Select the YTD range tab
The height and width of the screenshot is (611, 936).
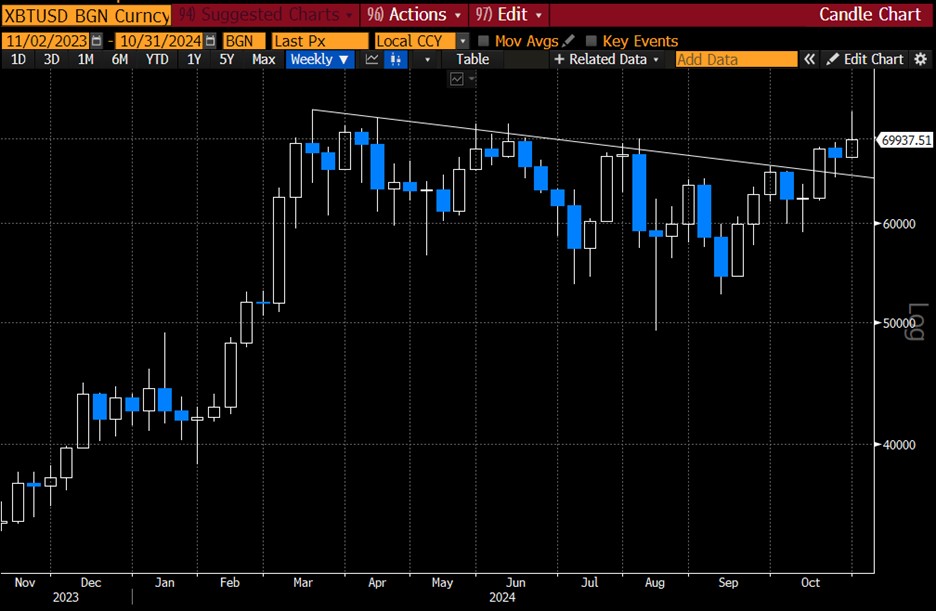pyautogui.click(x=157, y=59)
